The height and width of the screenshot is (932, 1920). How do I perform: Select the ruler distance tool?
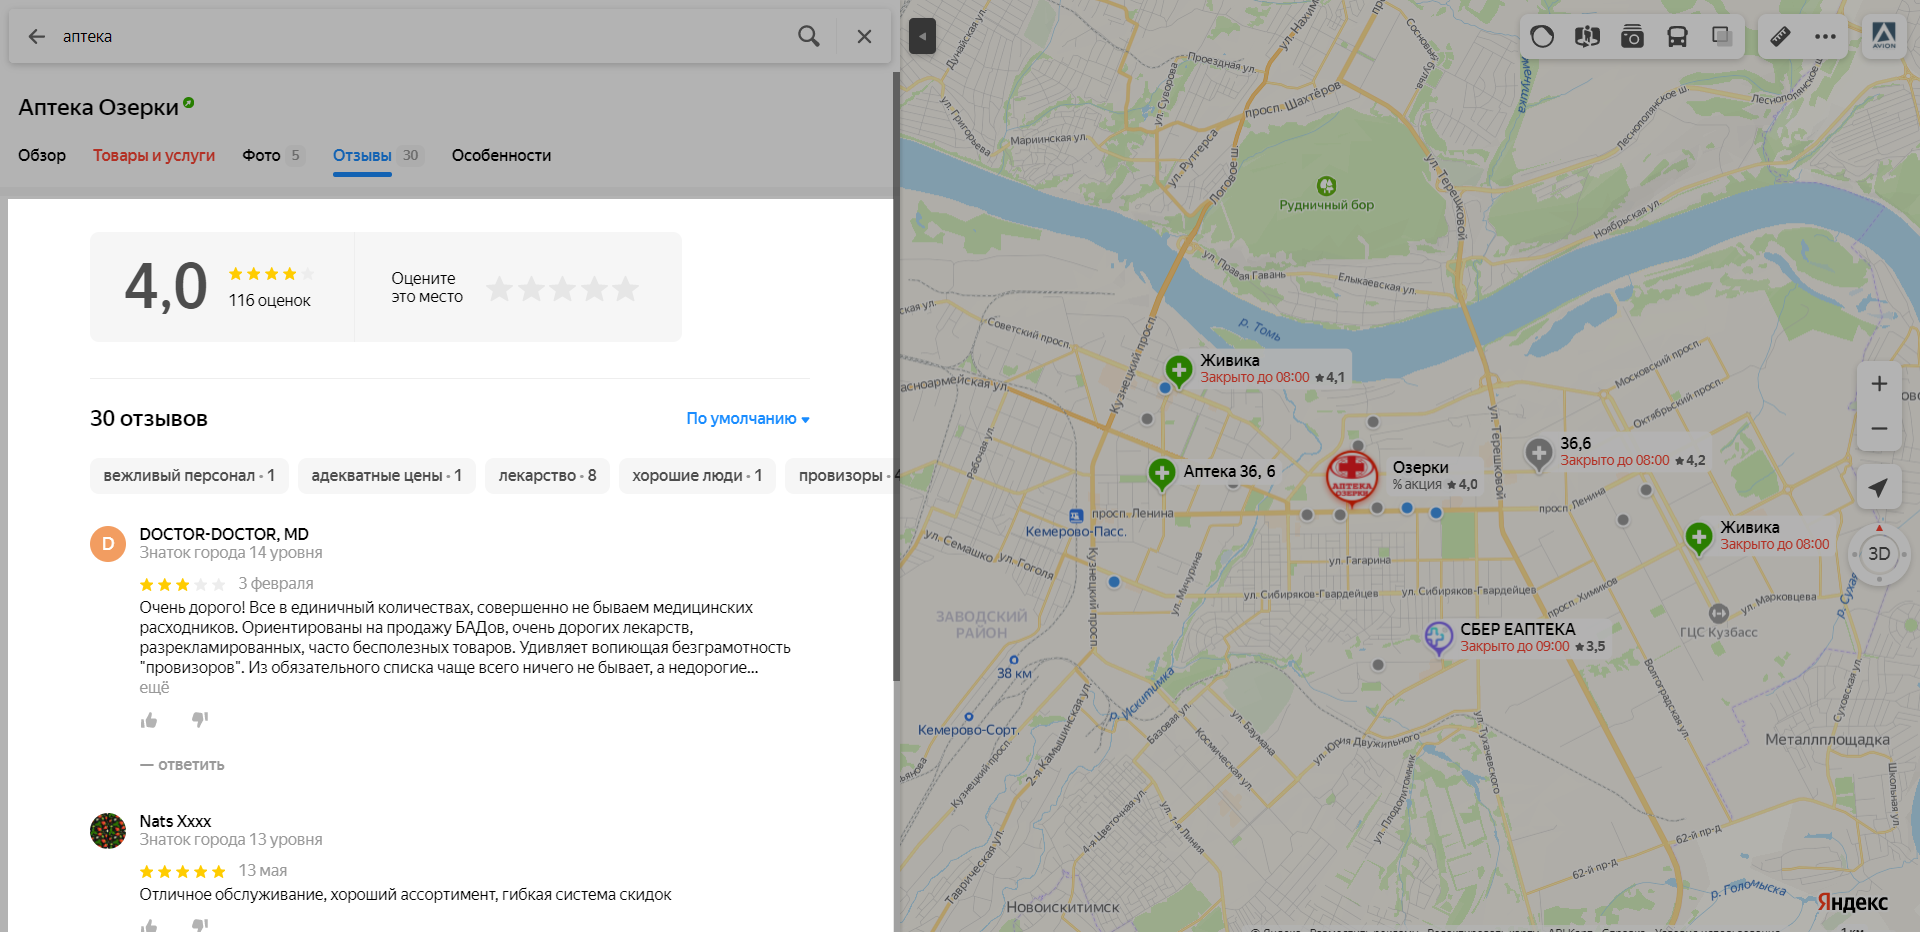tap(1781, 37)
